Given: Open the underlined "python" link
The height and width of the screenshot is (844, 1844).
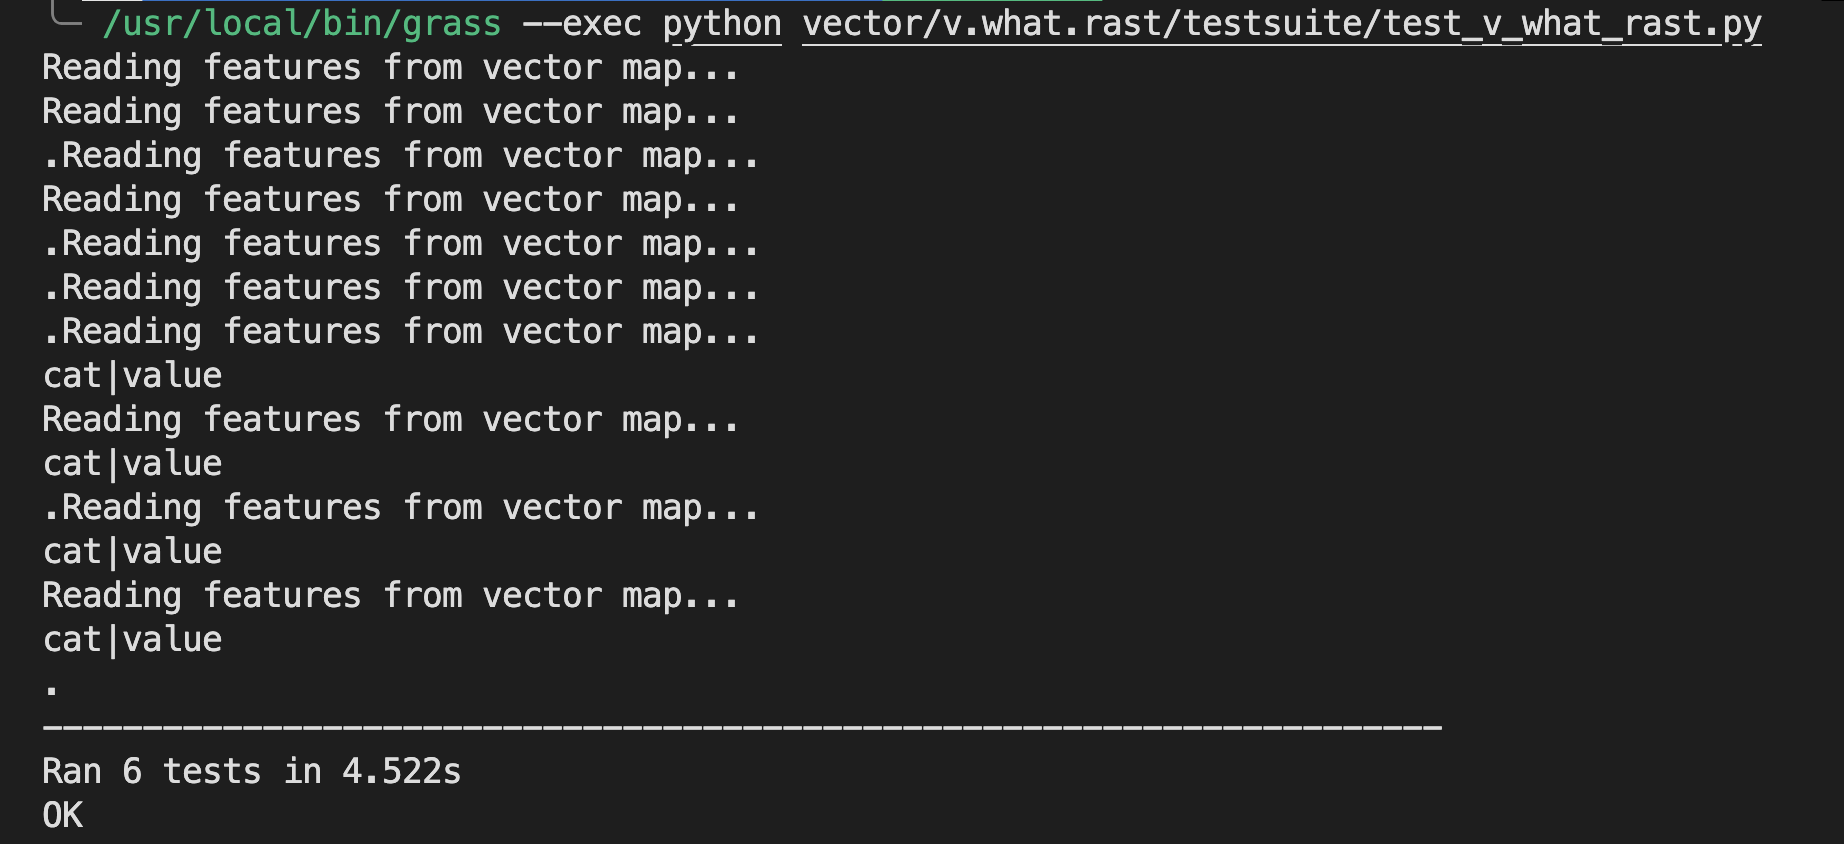Looking at the screenshot, I should tap(722, 23).
